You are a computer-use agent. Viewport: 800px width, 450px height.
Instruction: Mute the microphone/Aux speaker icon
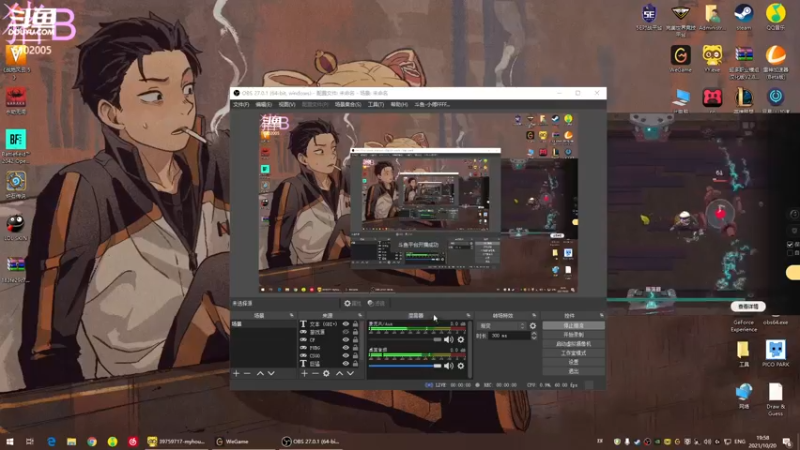click(448, 339)
